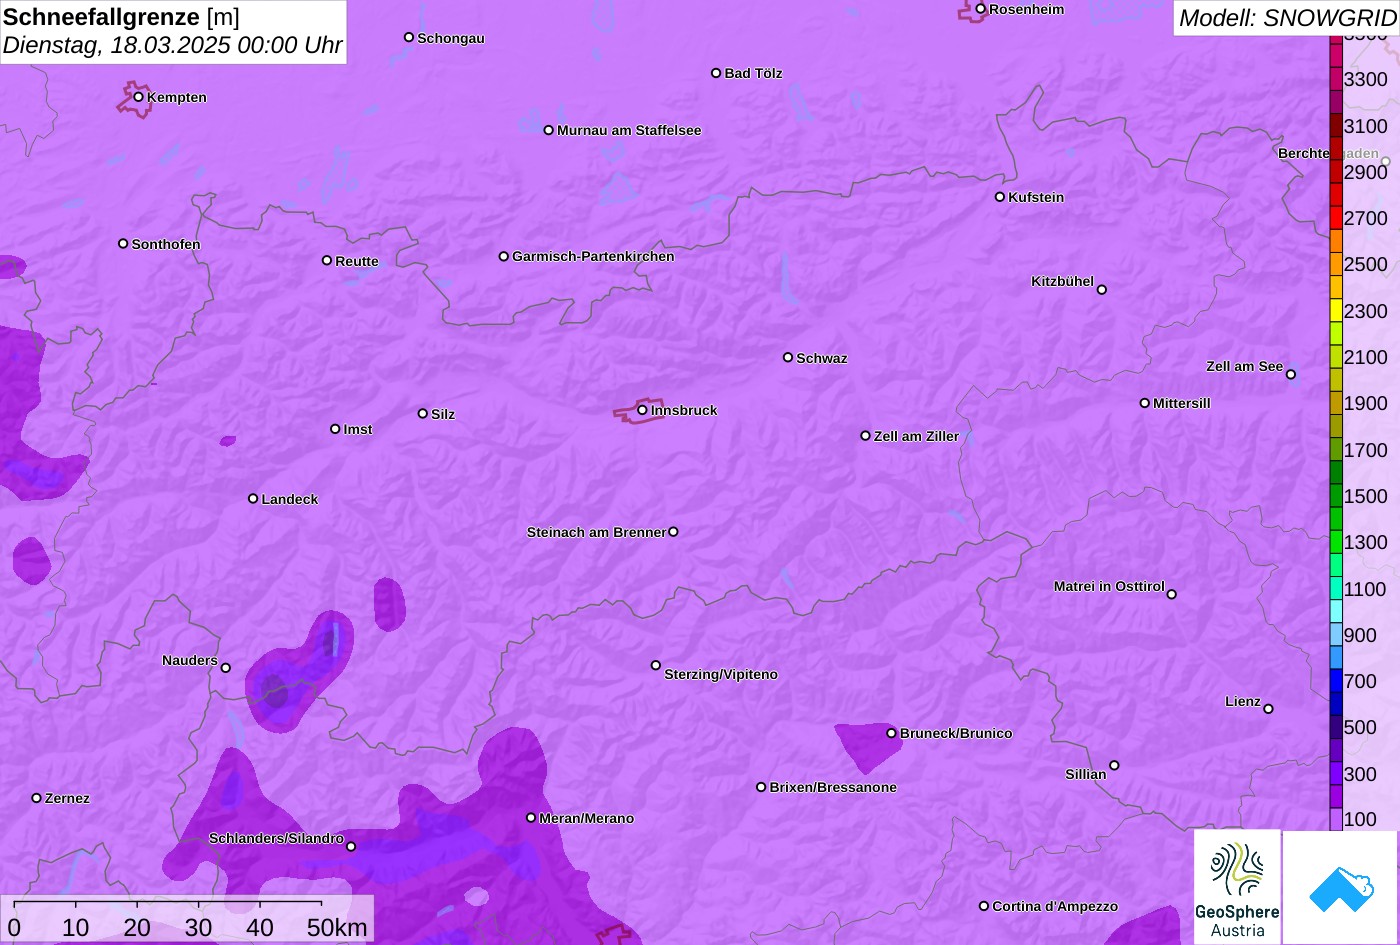Click the Schlanders/Silandro label
The image size is (1400, 945).
tap(276, 838)
